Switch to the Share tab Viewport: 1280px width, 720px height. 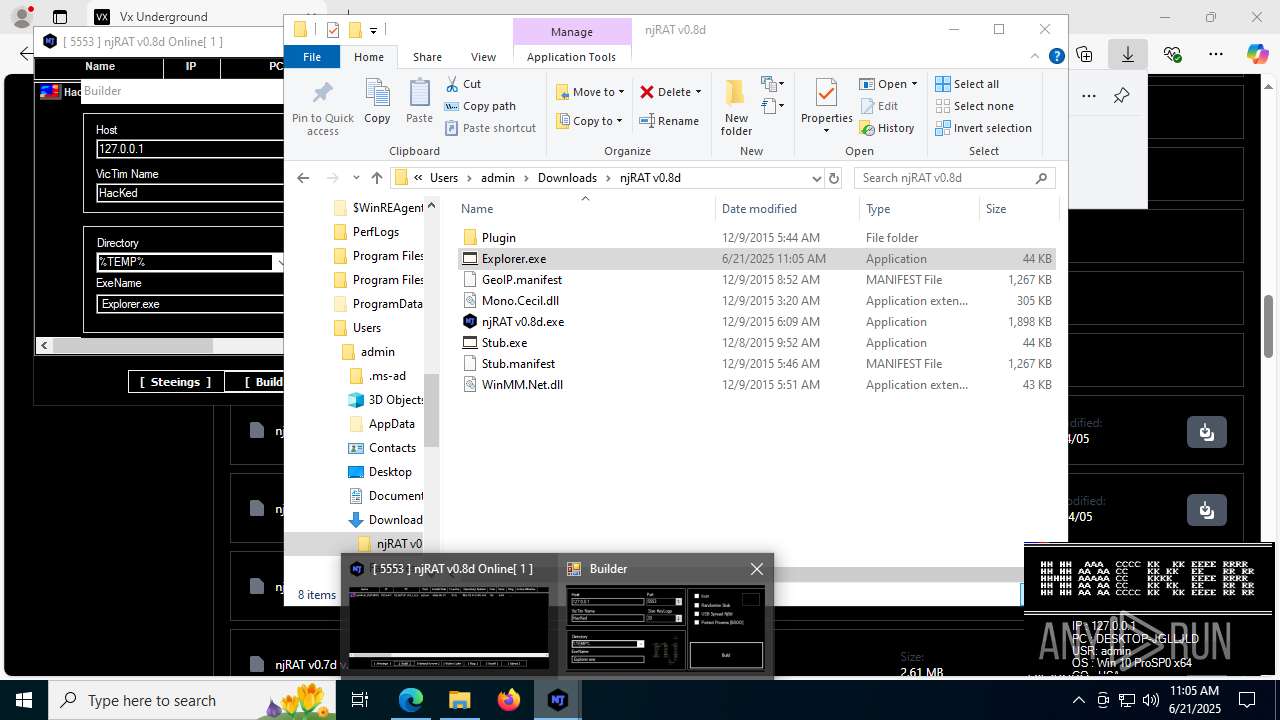[x=427, y=57]
